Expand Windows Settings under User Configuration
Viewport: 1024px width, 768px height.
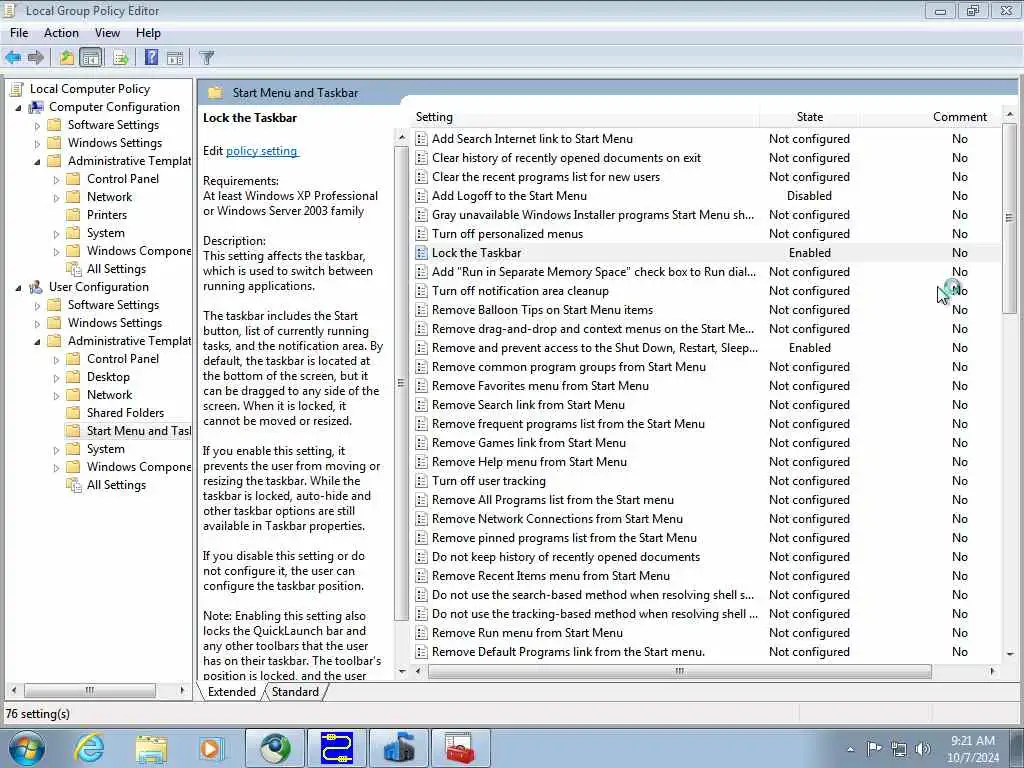pos(37,323)
